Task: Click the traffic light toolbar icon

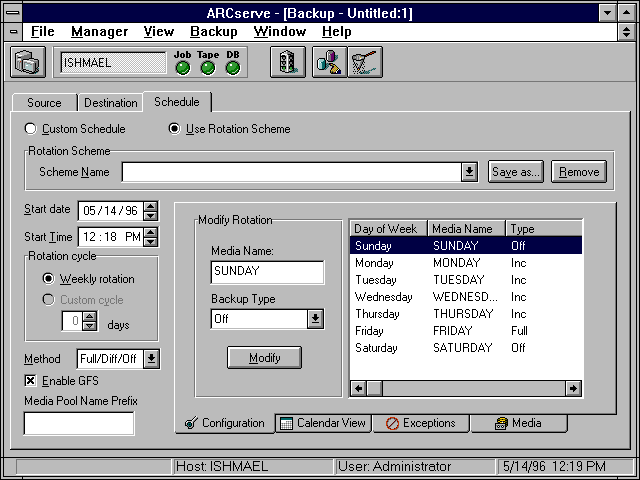Action: [x=288, y=62]
